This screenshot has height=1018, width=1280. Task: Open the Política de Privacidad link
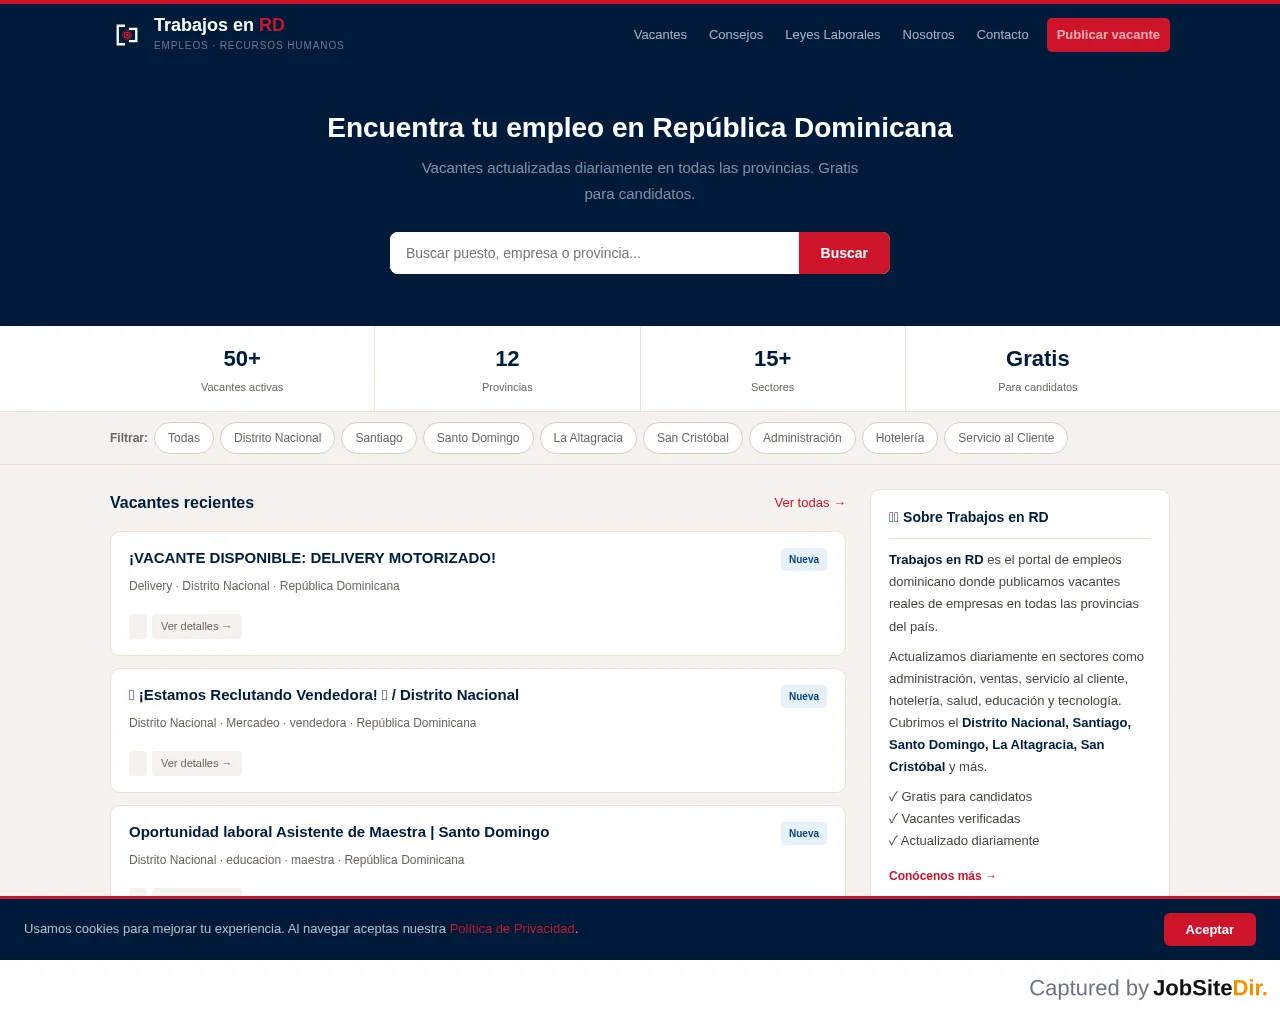coord(512,929)
